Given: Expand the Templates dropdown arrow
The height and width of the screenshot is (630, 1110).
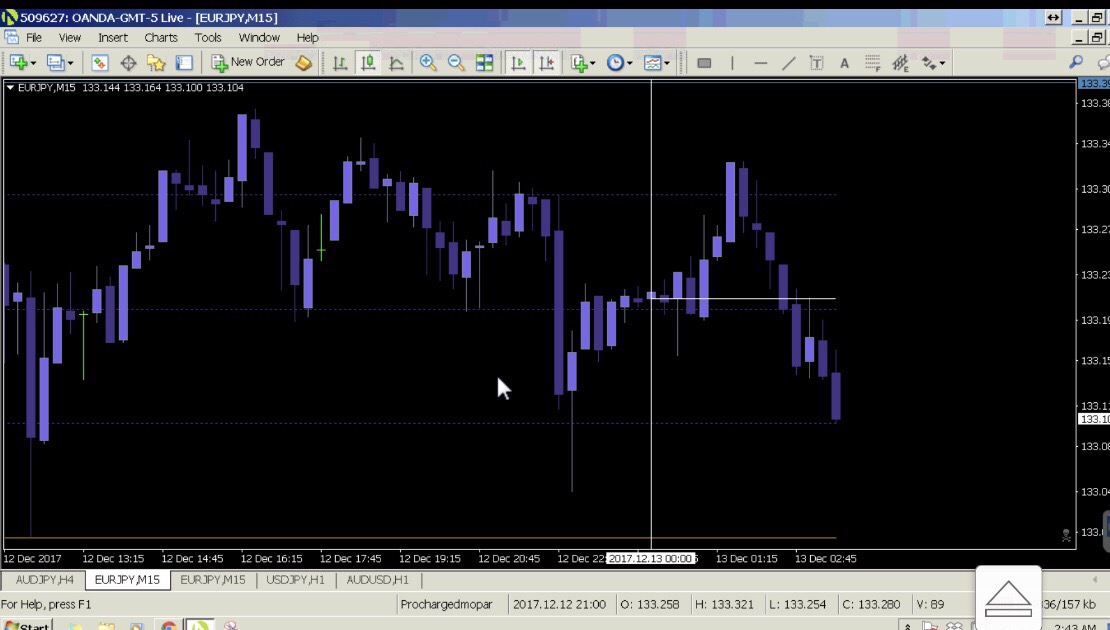Looking at the screenshot, I should pyautogui.click(x=667, y=64).
